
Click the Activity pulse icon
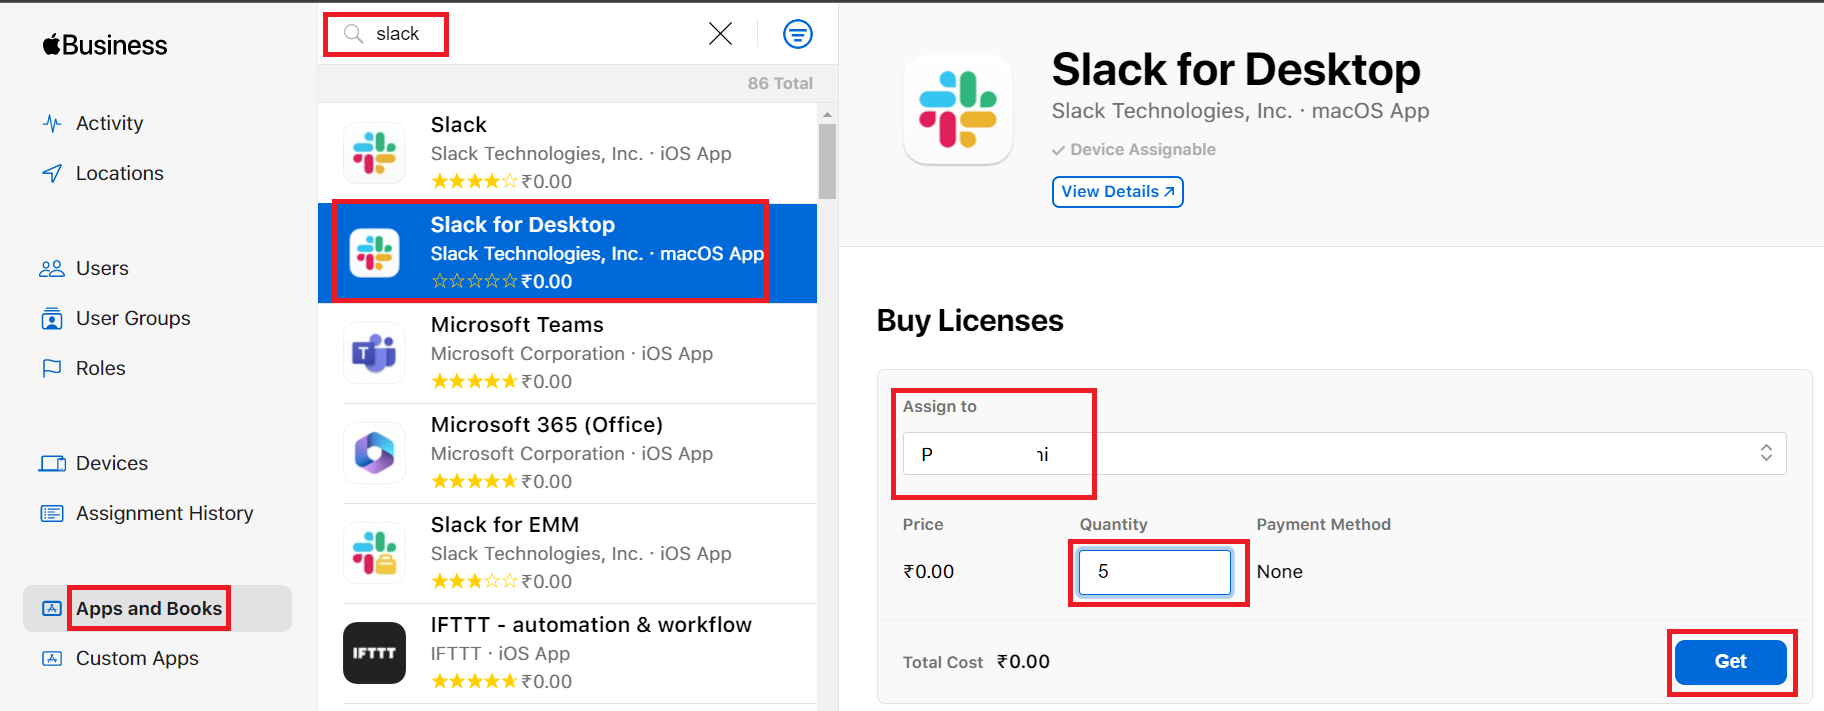point(52,123)
